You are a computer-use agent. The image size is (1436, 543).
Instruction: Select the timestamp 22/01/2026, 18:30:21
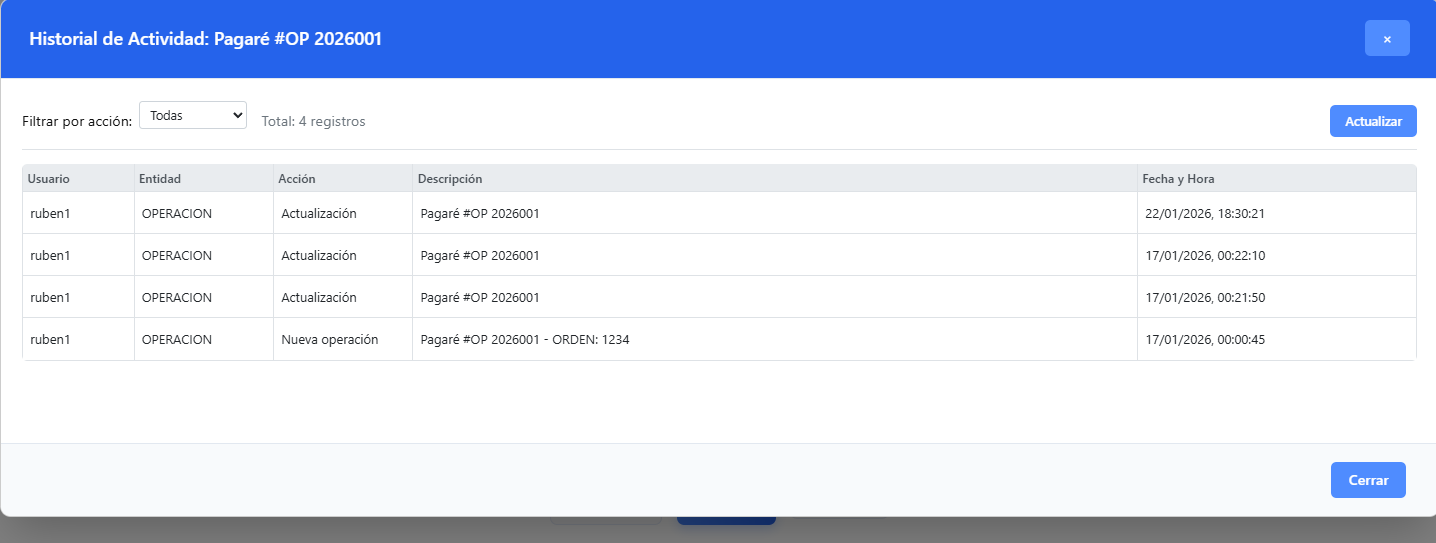pyautogui.click(x=1205, y=214)
